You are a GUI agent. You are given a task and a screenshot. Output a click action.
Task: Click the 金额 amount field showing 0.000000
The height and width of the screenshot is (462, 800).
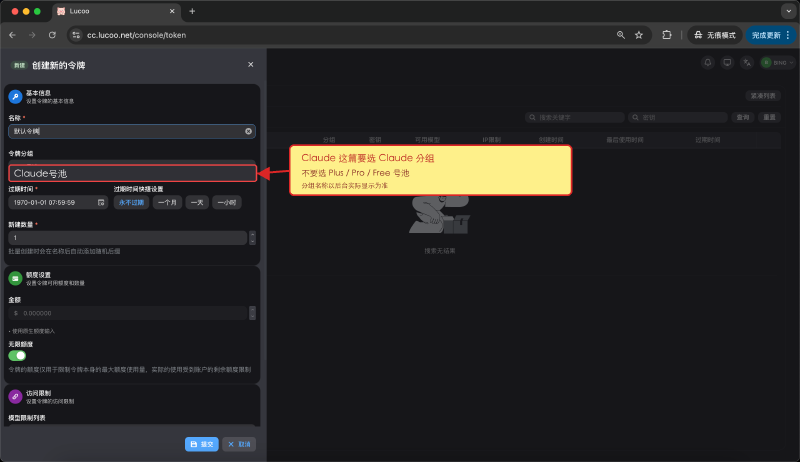coord(128,313)
